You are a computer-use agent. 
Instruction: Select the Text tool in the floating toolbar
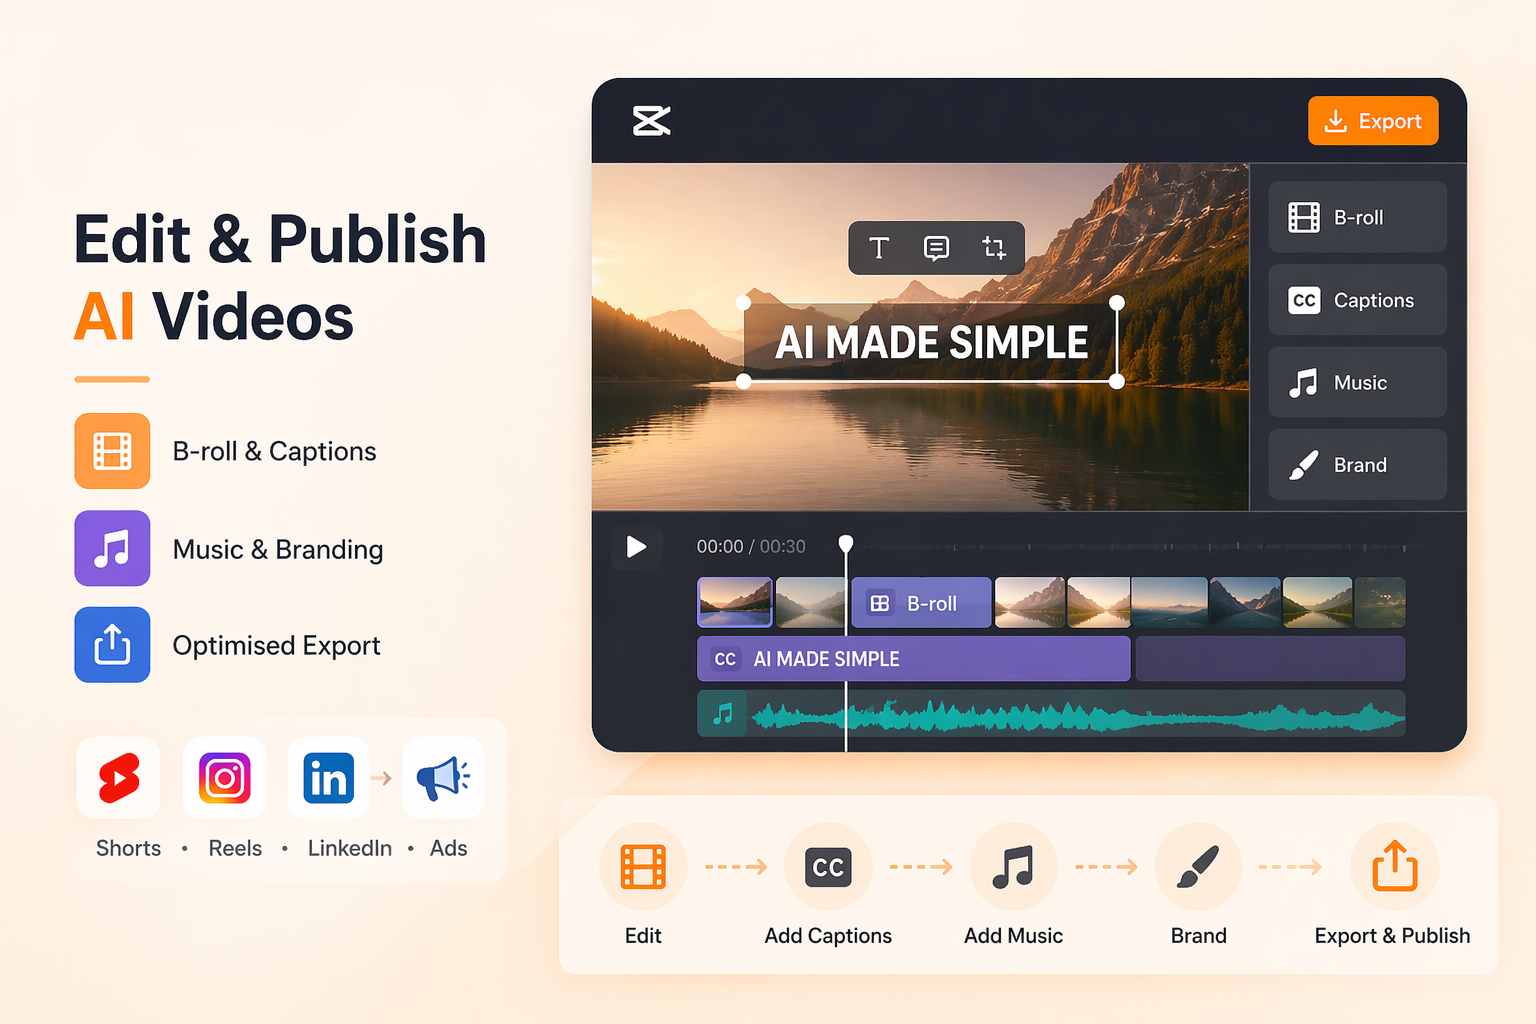click(878, 248)
